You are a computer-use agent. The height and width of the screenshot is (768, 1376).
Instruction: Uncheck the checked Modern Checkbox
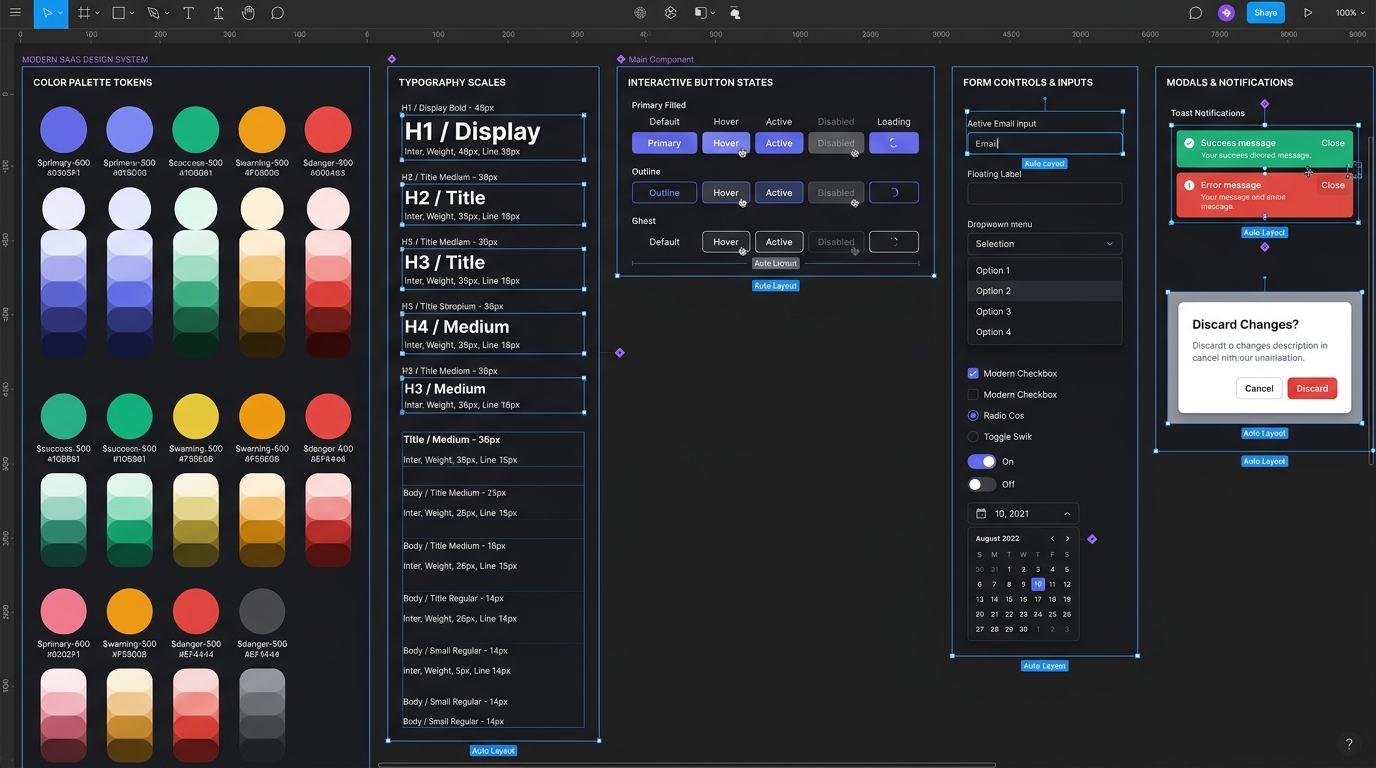[973, 373]
